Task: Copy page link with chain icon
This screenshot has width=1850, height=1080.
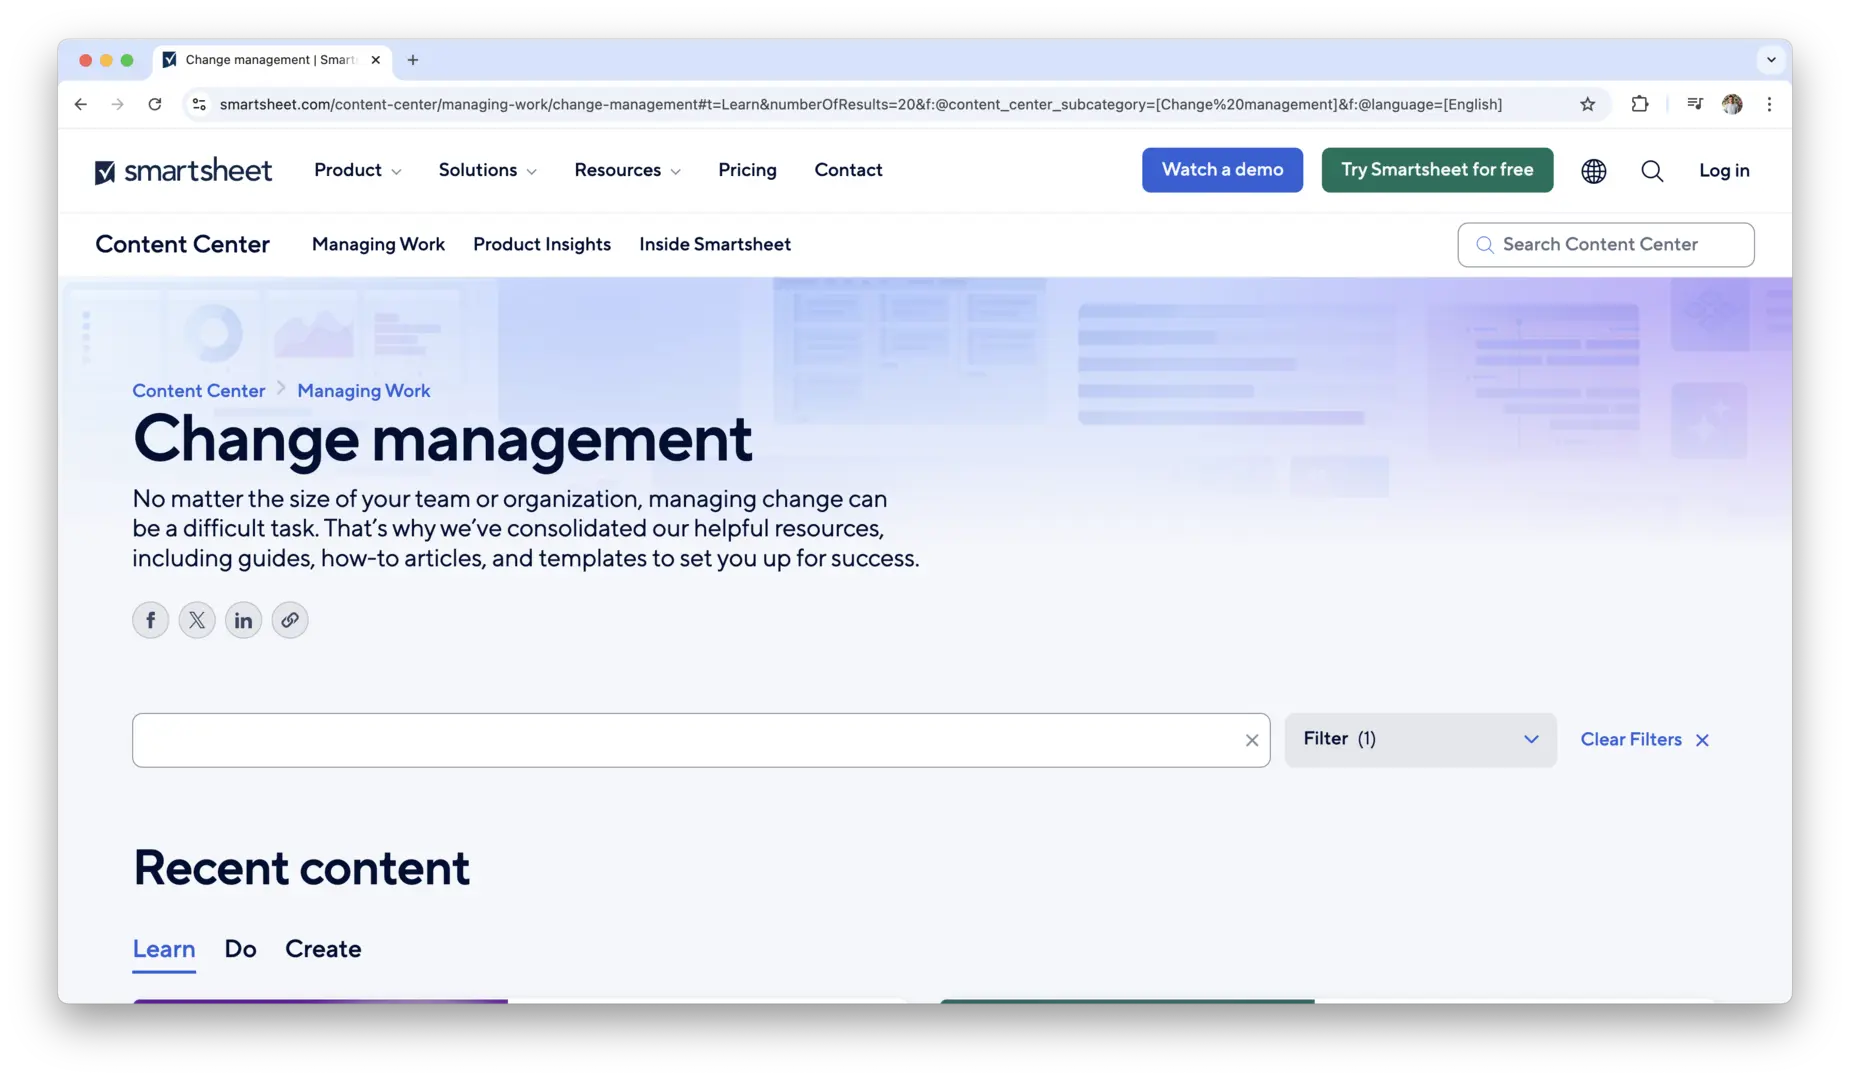Action: [x=290, y=620]
